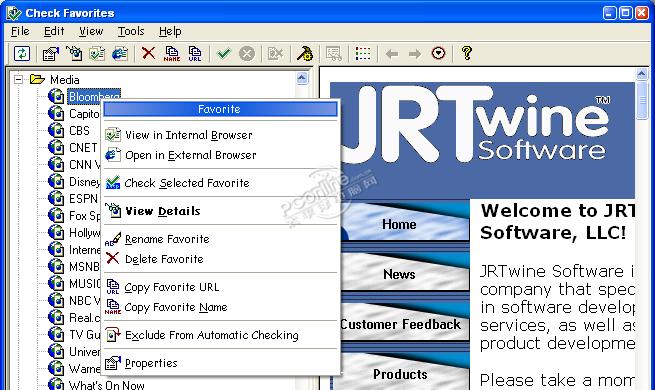Select the TV Gu favorite
This screenshot has height=390, width=655.
84,334
